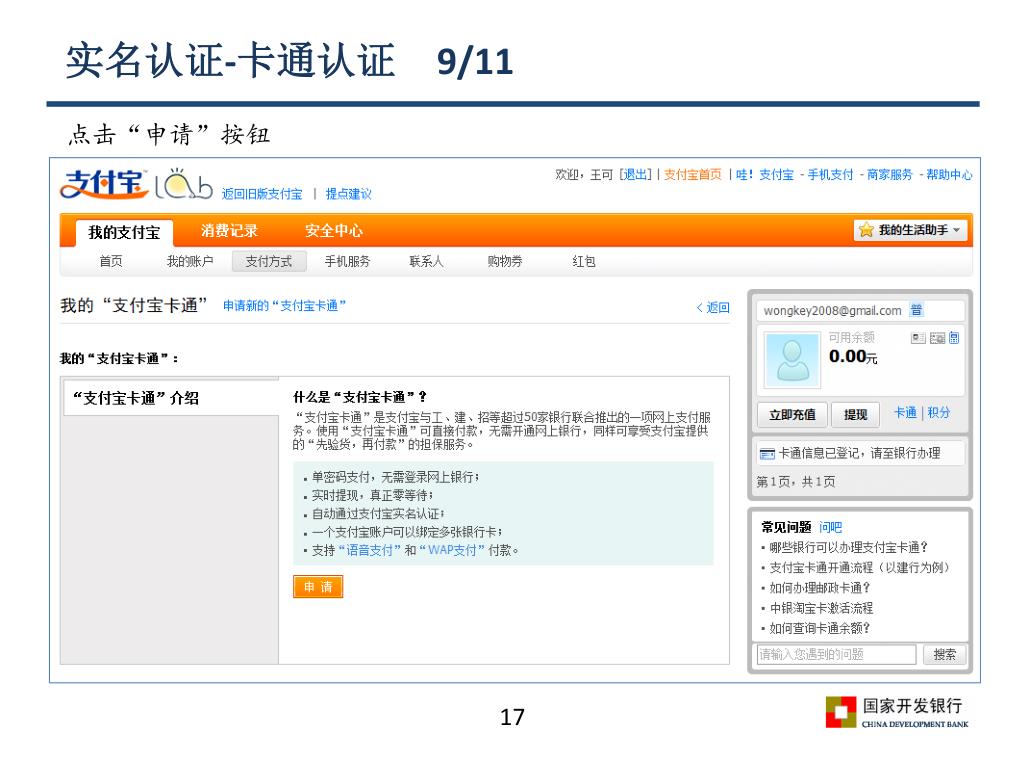
Task: Click the star icon on 我的生活助手
Action: point(866,230)
